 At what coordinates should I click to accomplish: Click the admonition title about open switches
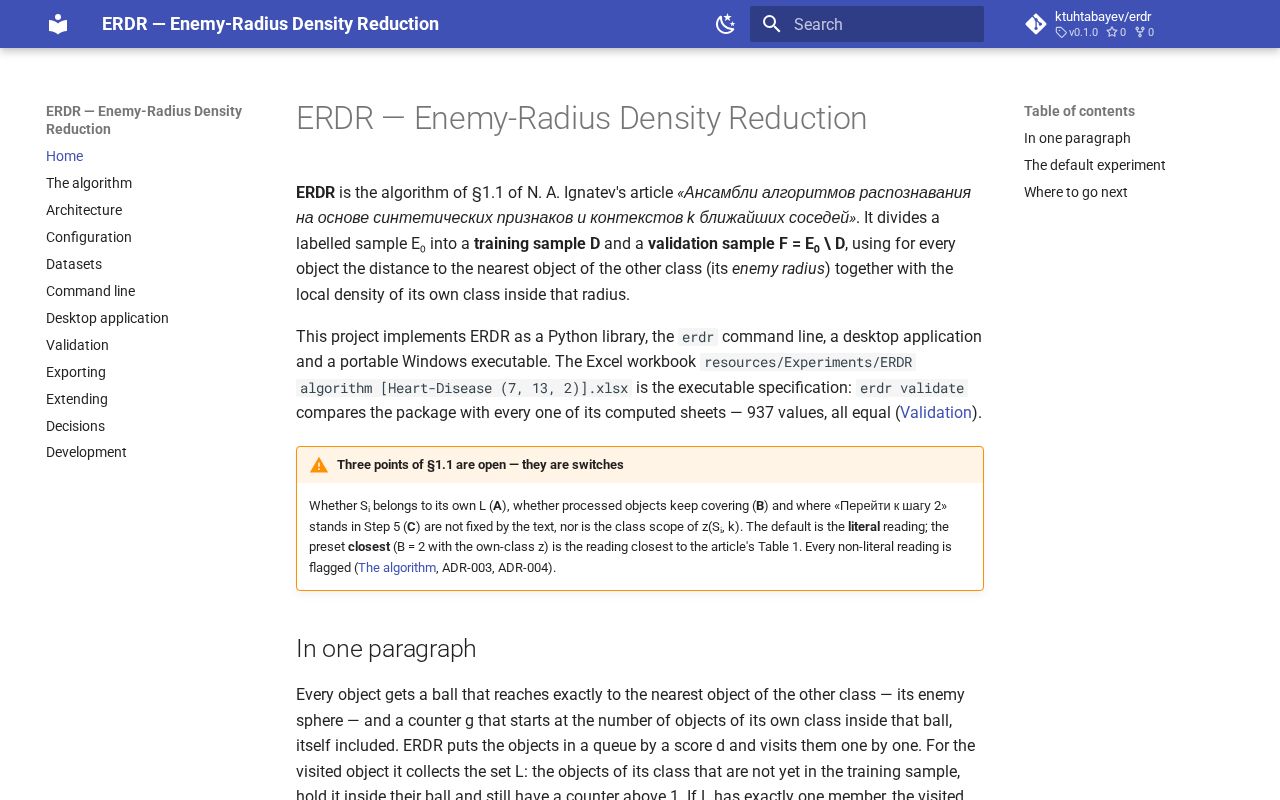tap(480, 465)
